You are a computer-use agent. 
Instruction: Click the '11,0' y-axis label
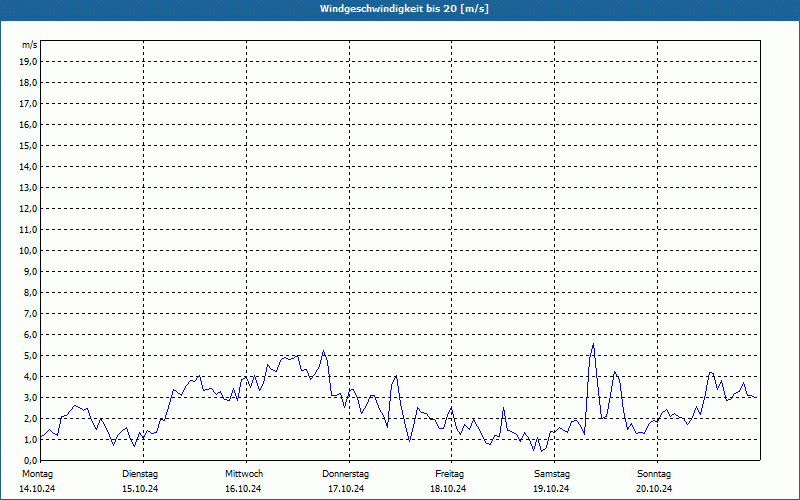pos(28,230)
